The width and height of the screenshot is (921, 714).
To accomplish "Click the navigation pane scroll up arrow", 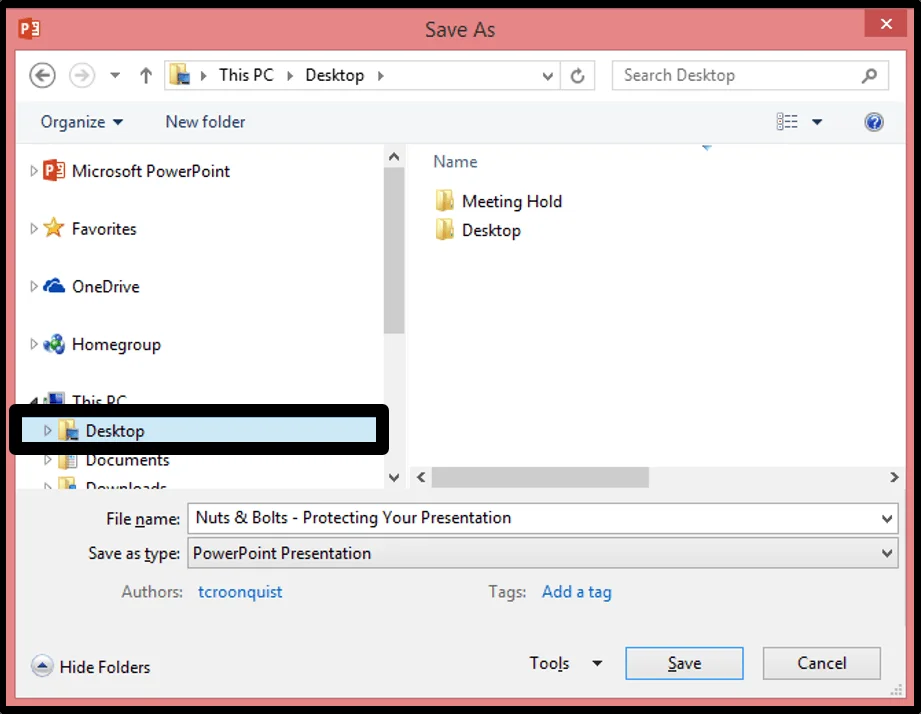I will [394, 157].
